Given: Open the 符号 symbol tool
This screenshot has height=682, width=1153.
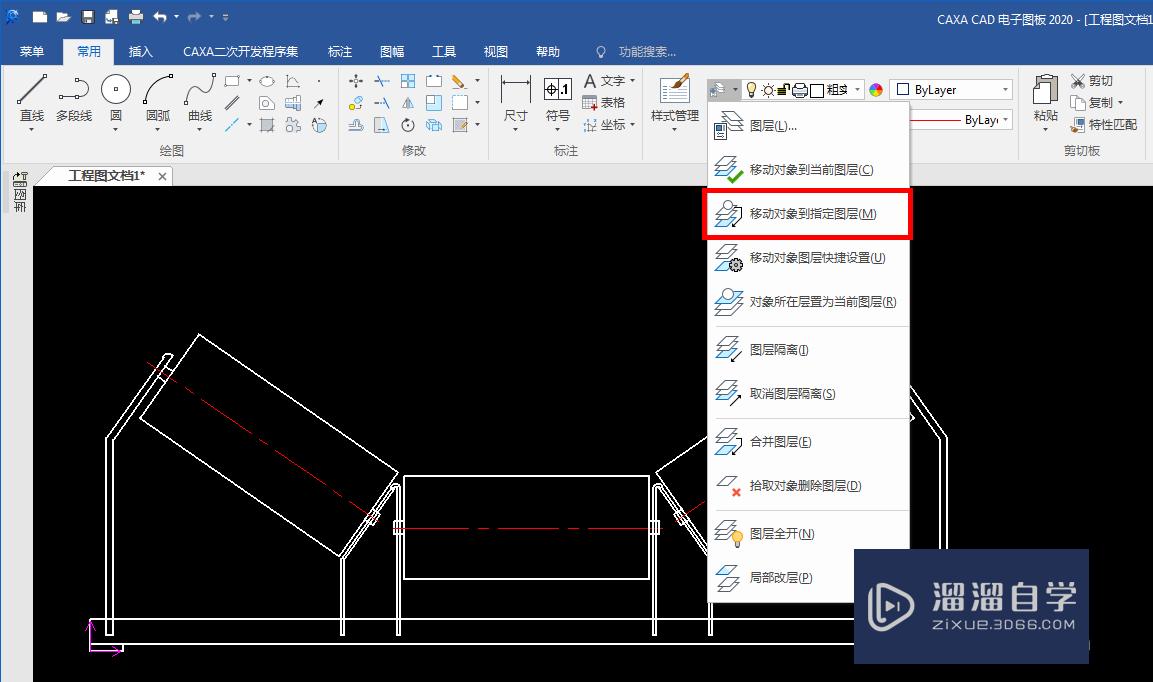Looking at the screenshot, I should (x=557, y=98).
